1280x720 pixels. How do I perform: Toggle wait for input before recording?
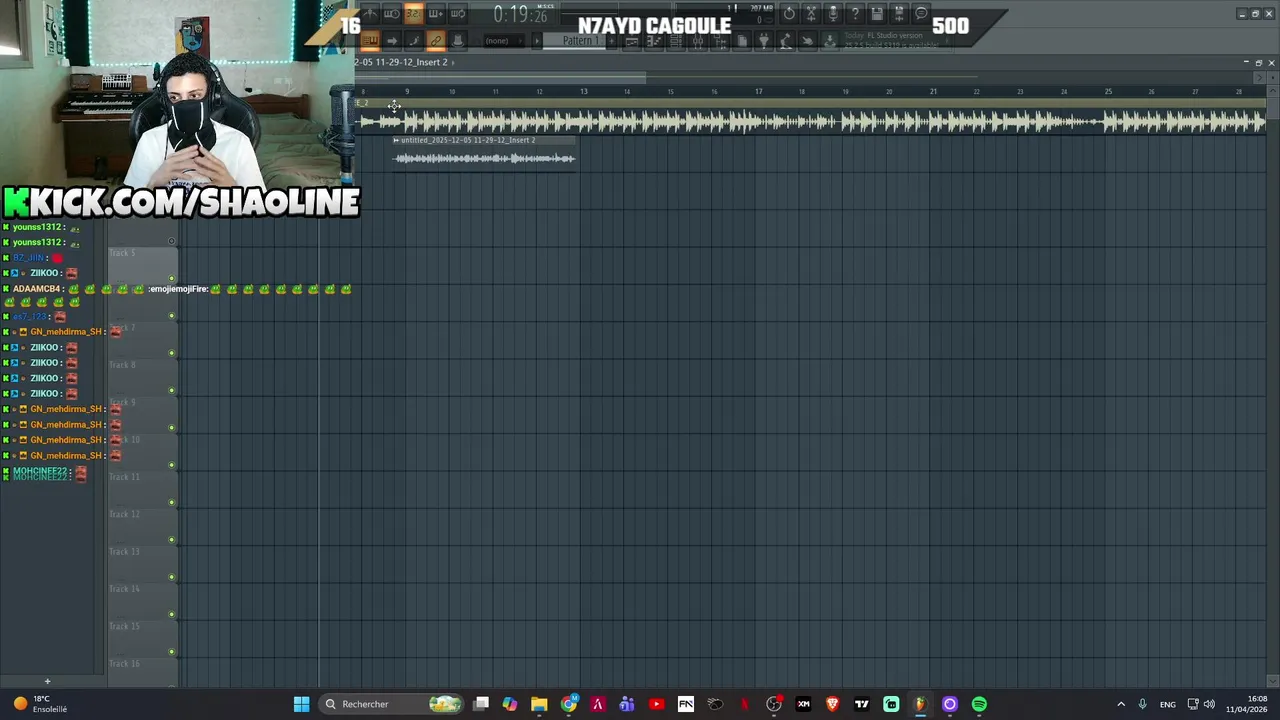(x=392, y=14)
